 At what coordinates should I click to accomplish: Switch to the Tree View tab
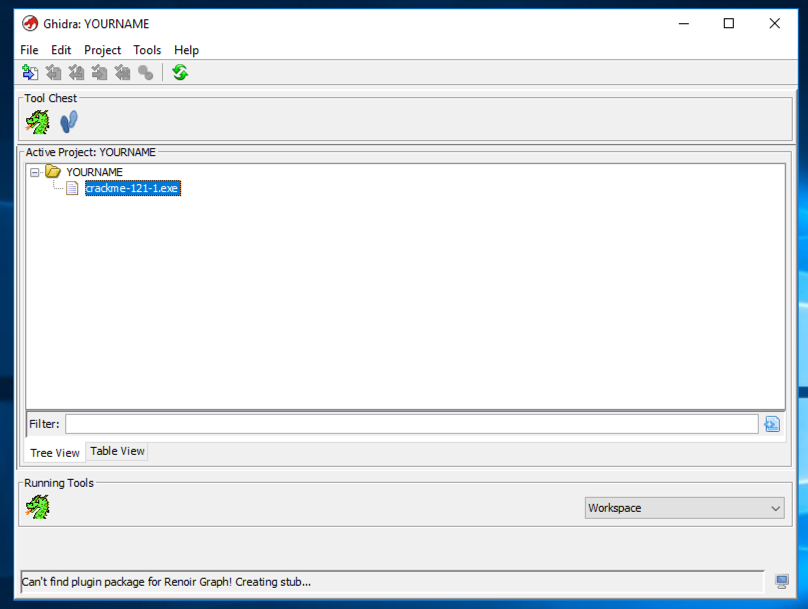55,452
